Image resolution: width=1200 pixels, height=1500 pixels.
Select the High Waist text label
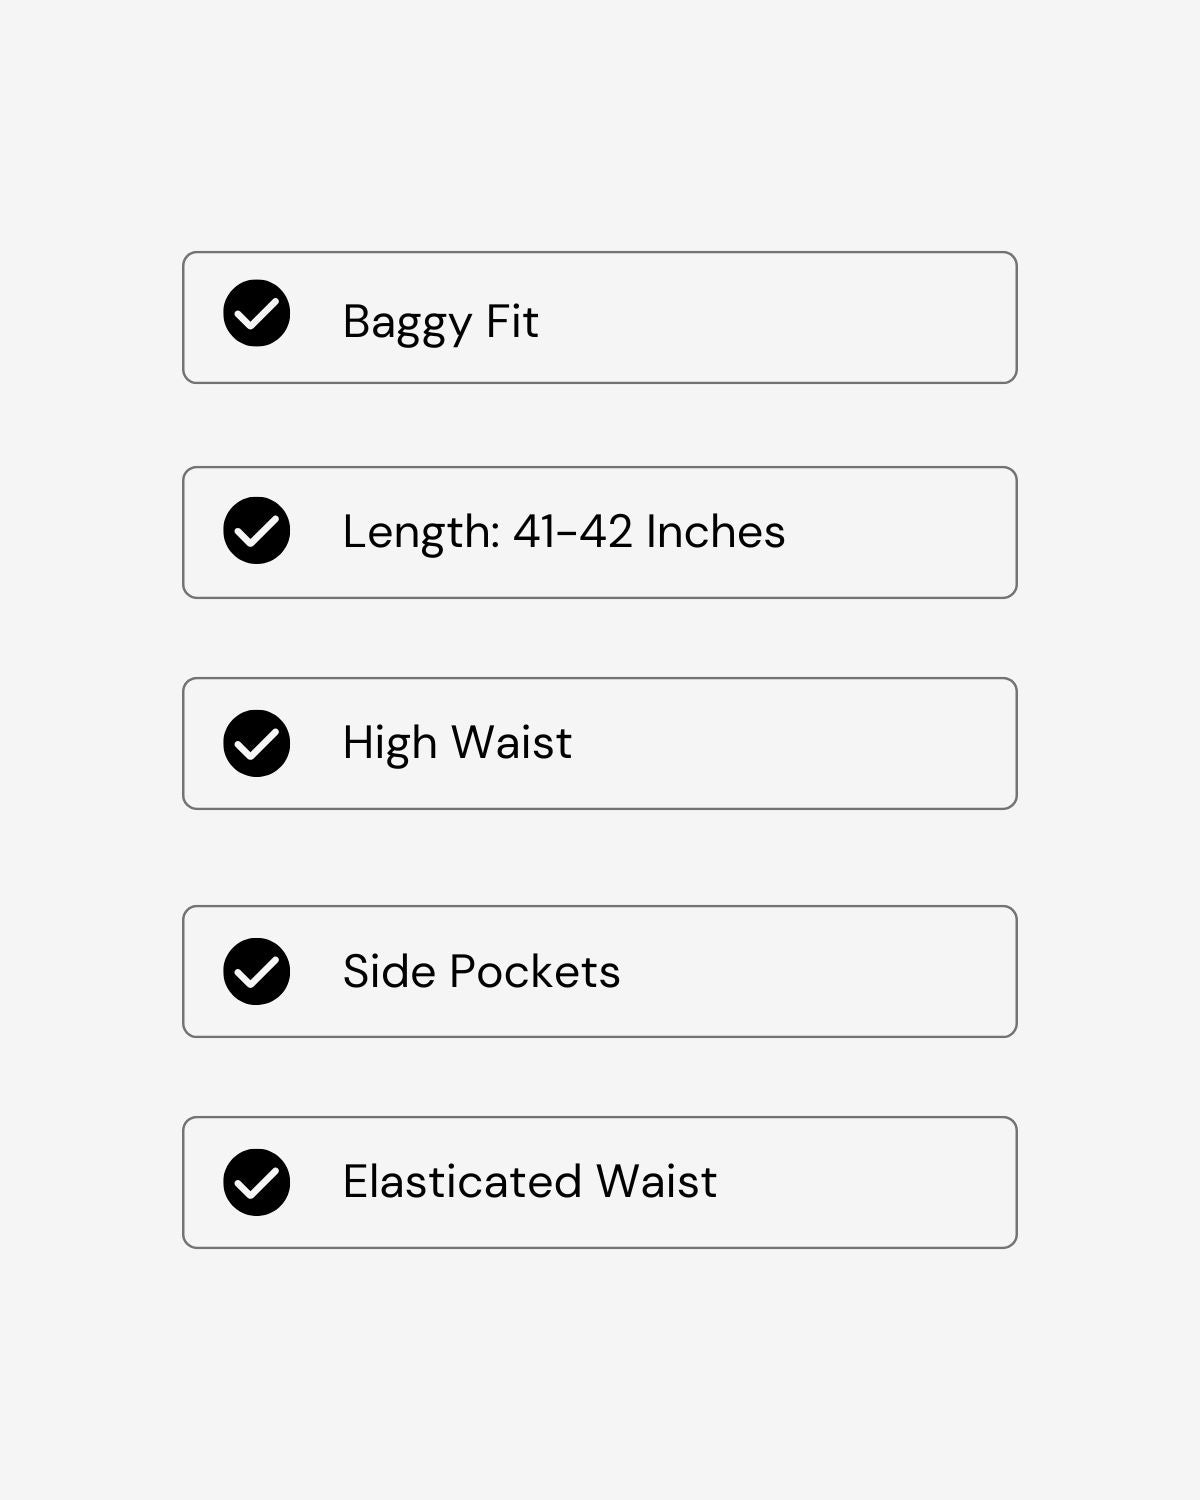point(457,742)
